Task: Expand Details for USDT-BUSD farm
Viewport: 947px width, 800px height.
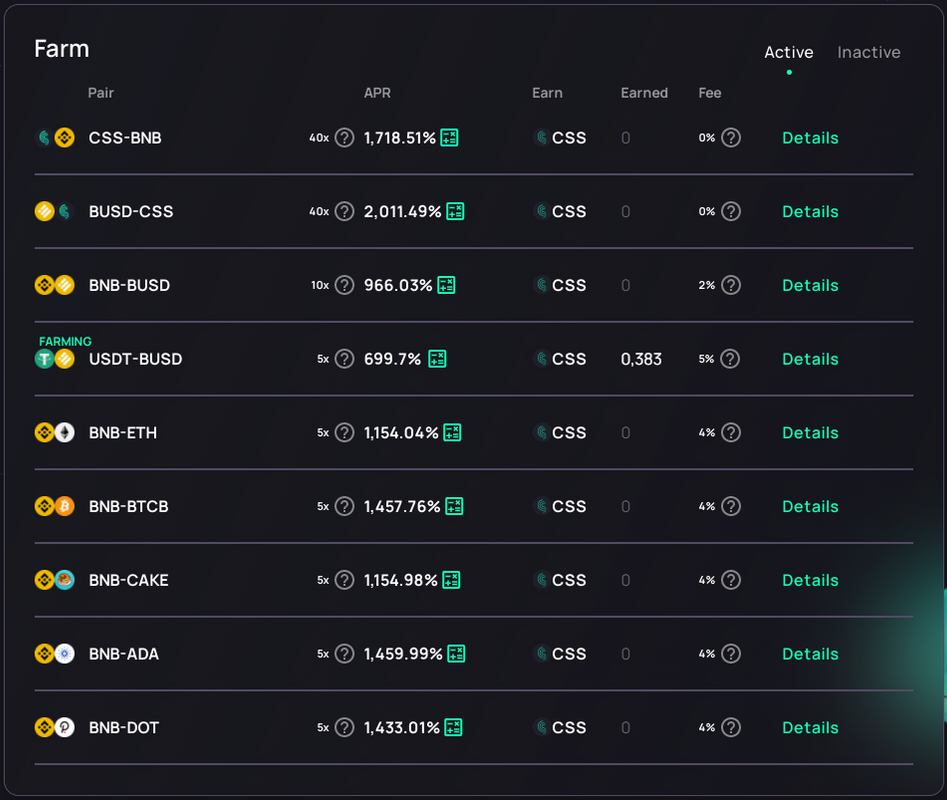Action: 810,359
